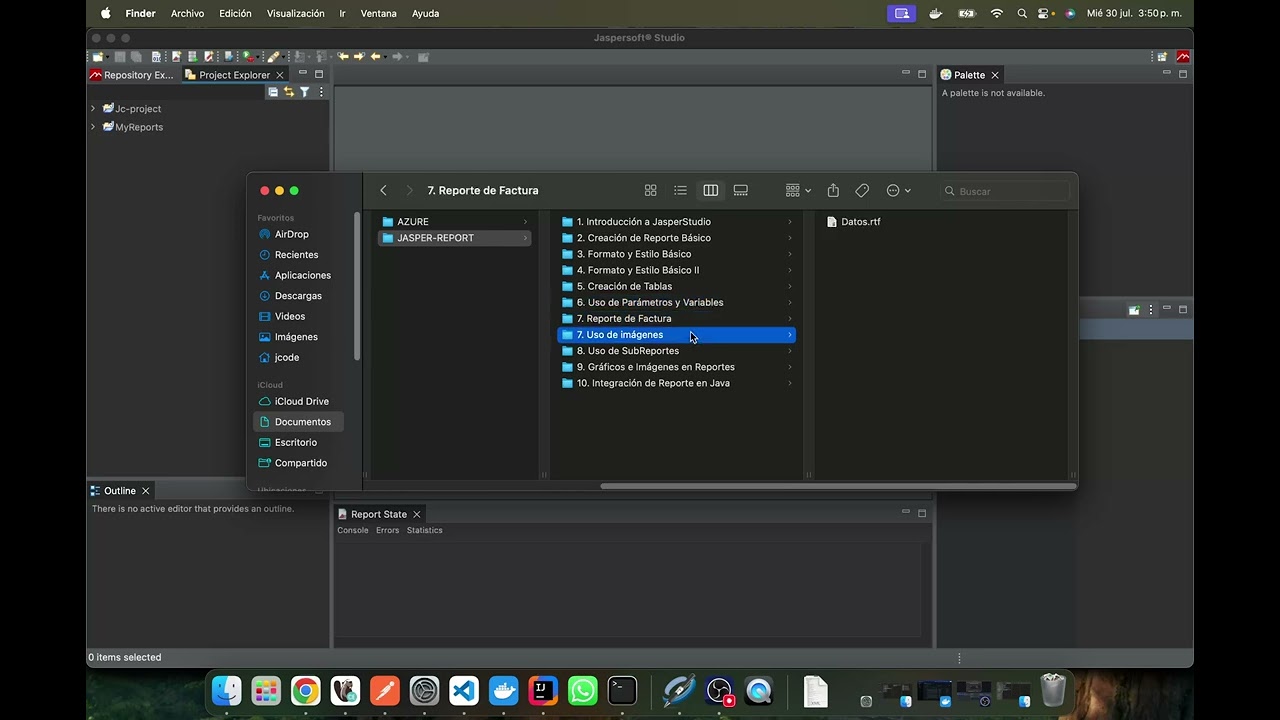The image size is (1280, 720).
Task: Open Escritorio in Finder sidebar
Action: click(x=295, y=442)
